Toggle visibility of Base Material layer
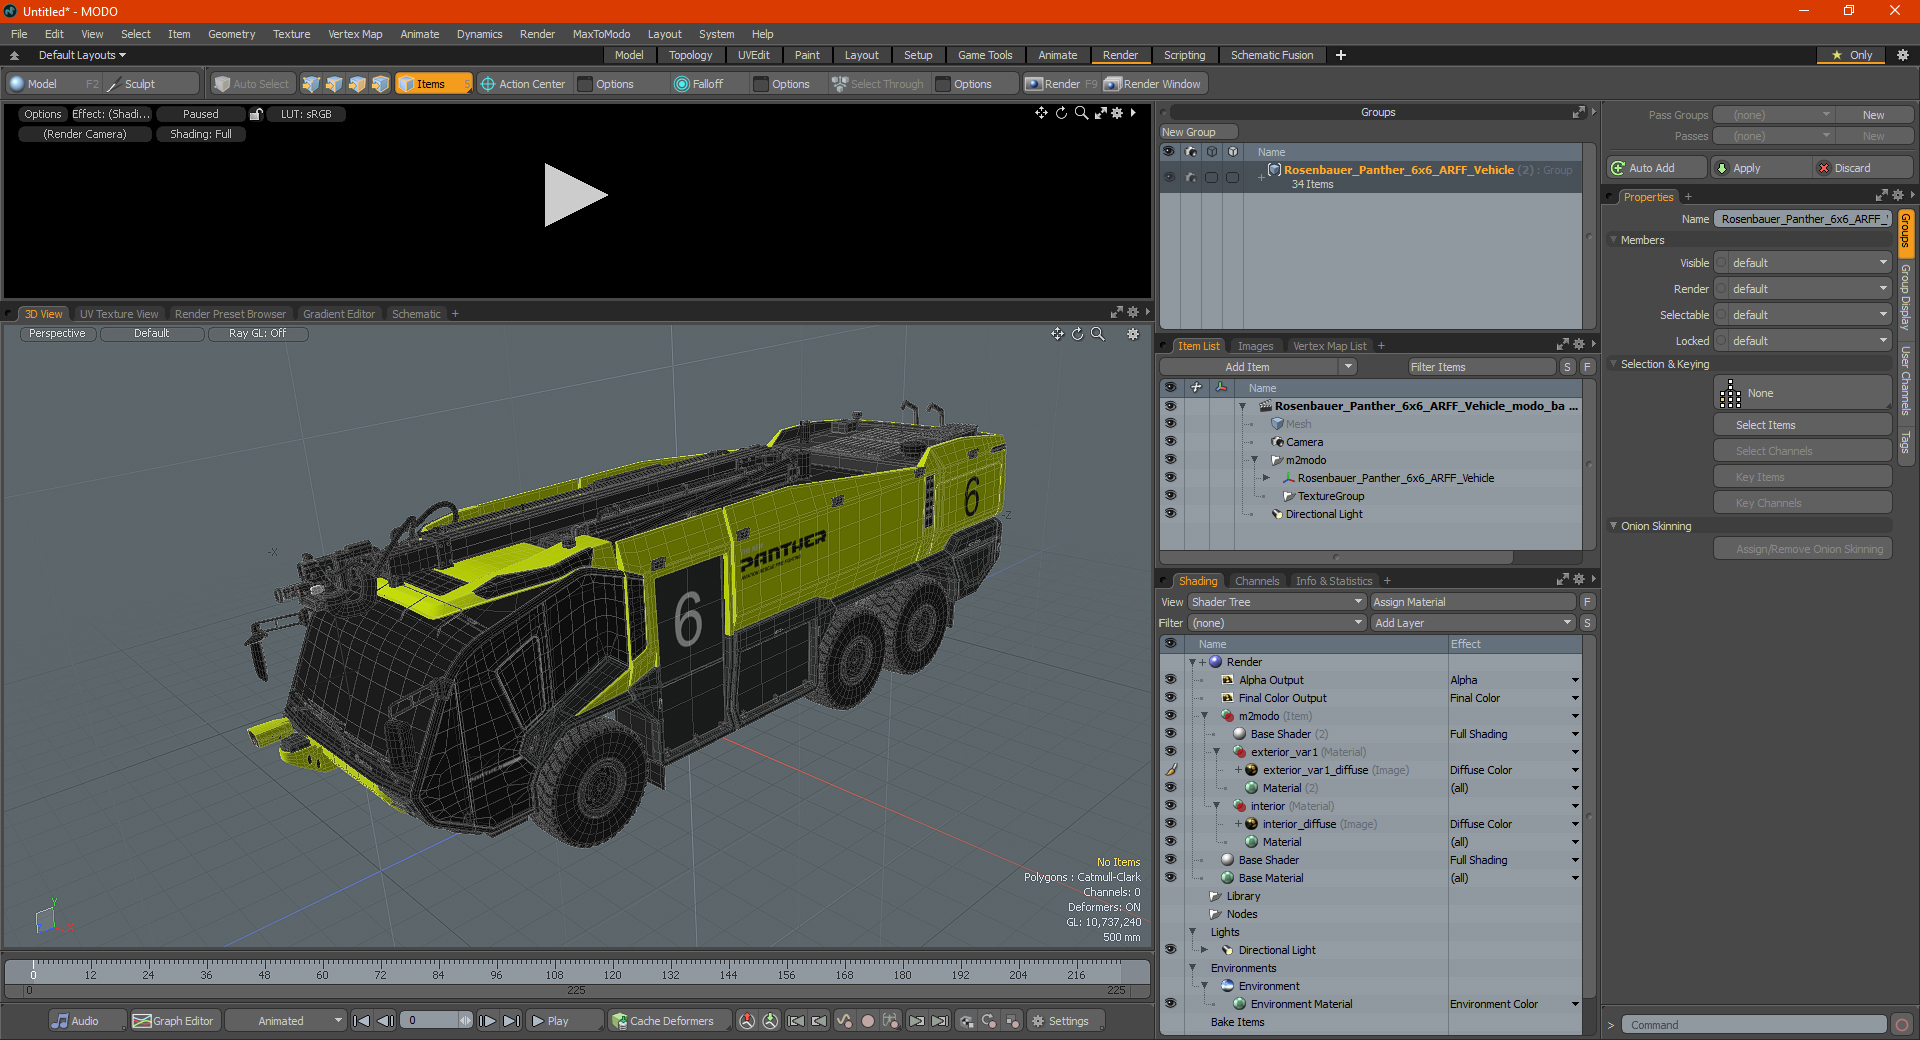 click(1170, 878)
